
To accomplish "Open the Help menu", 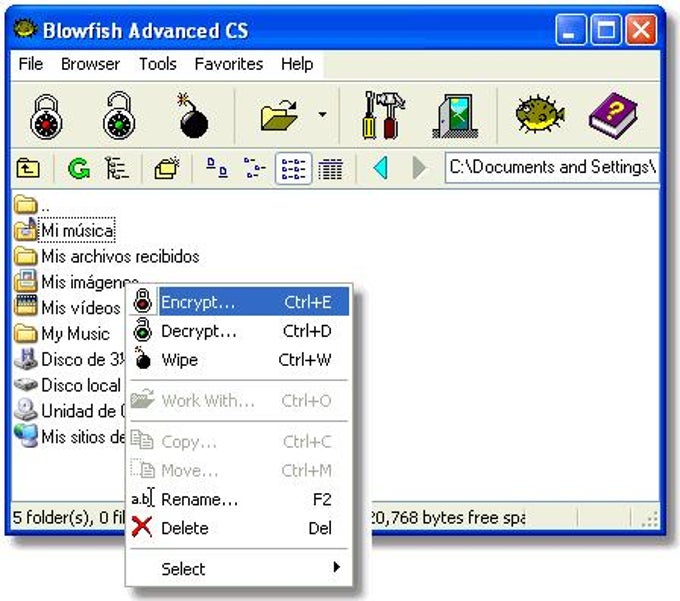I will point(297,64).
